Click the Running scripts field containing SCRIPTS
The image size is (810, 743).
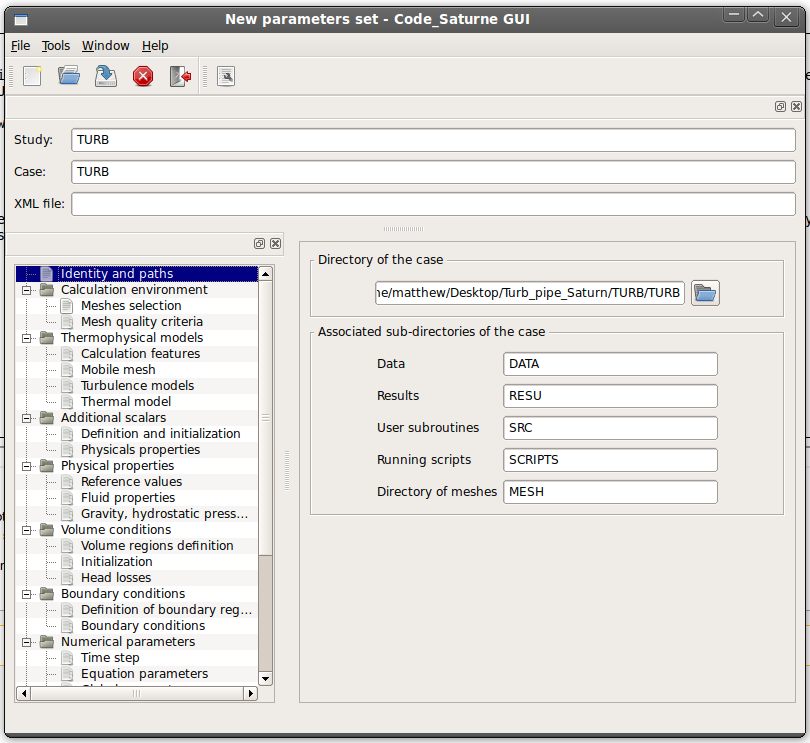610,460
